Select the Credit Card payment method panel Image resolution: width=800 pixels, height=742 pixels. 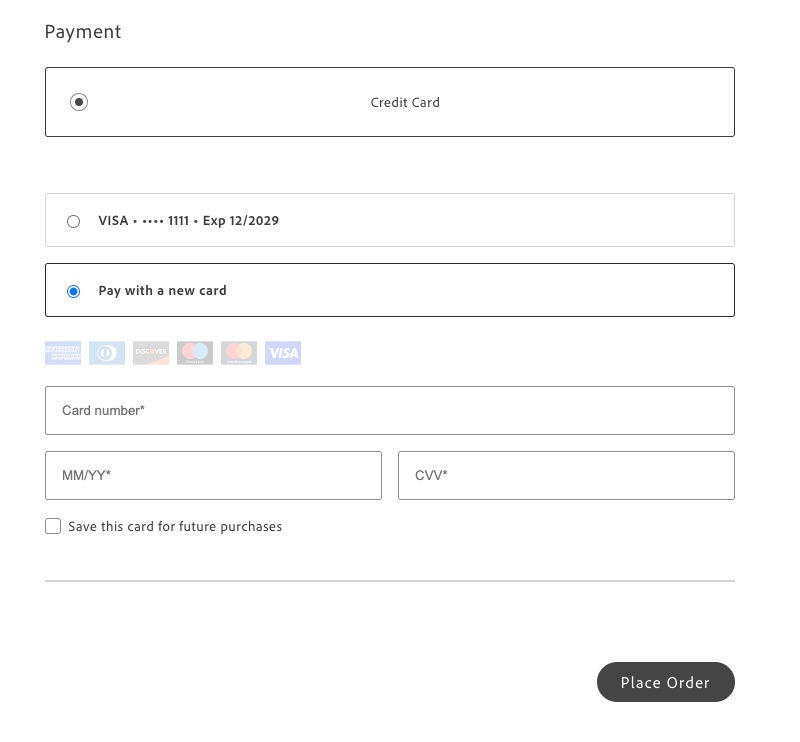390,102
